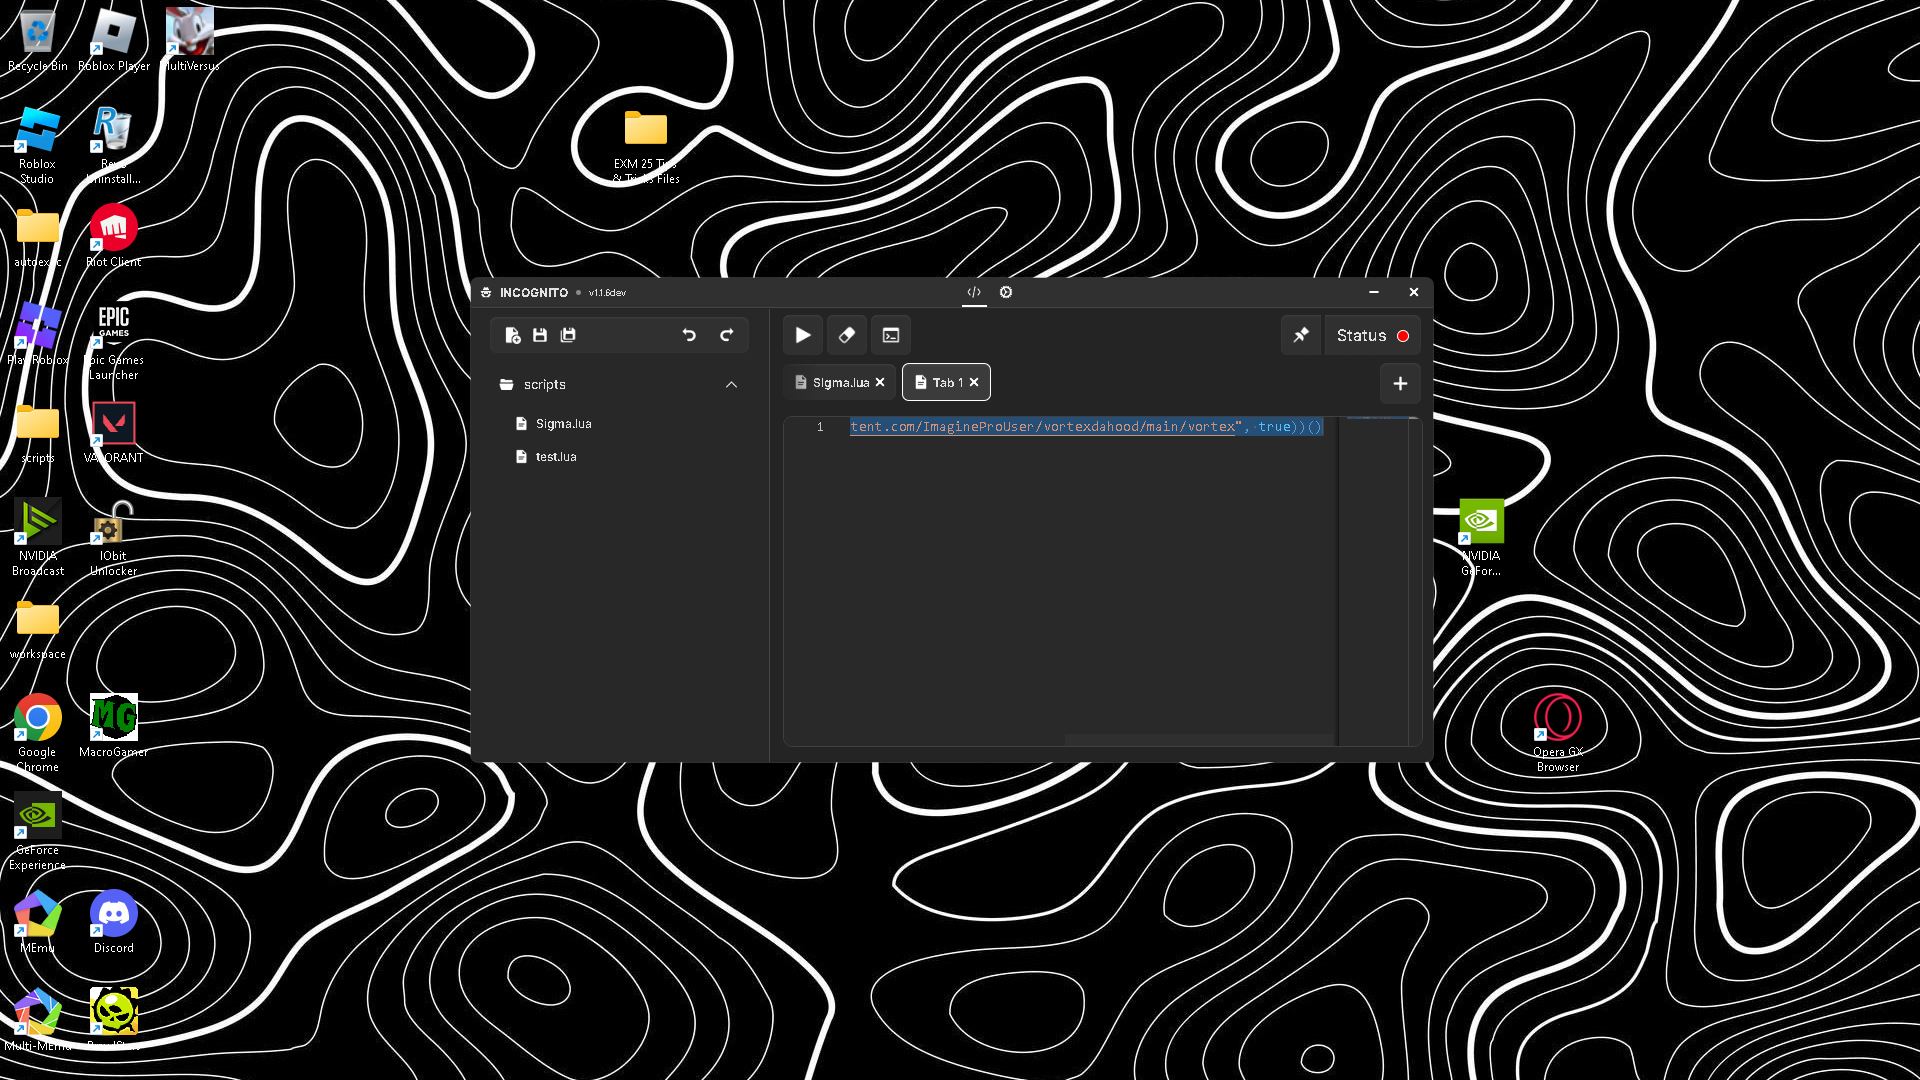
Task: Click the editor horizontal scrollbar
Action: tap(1198, 740)
